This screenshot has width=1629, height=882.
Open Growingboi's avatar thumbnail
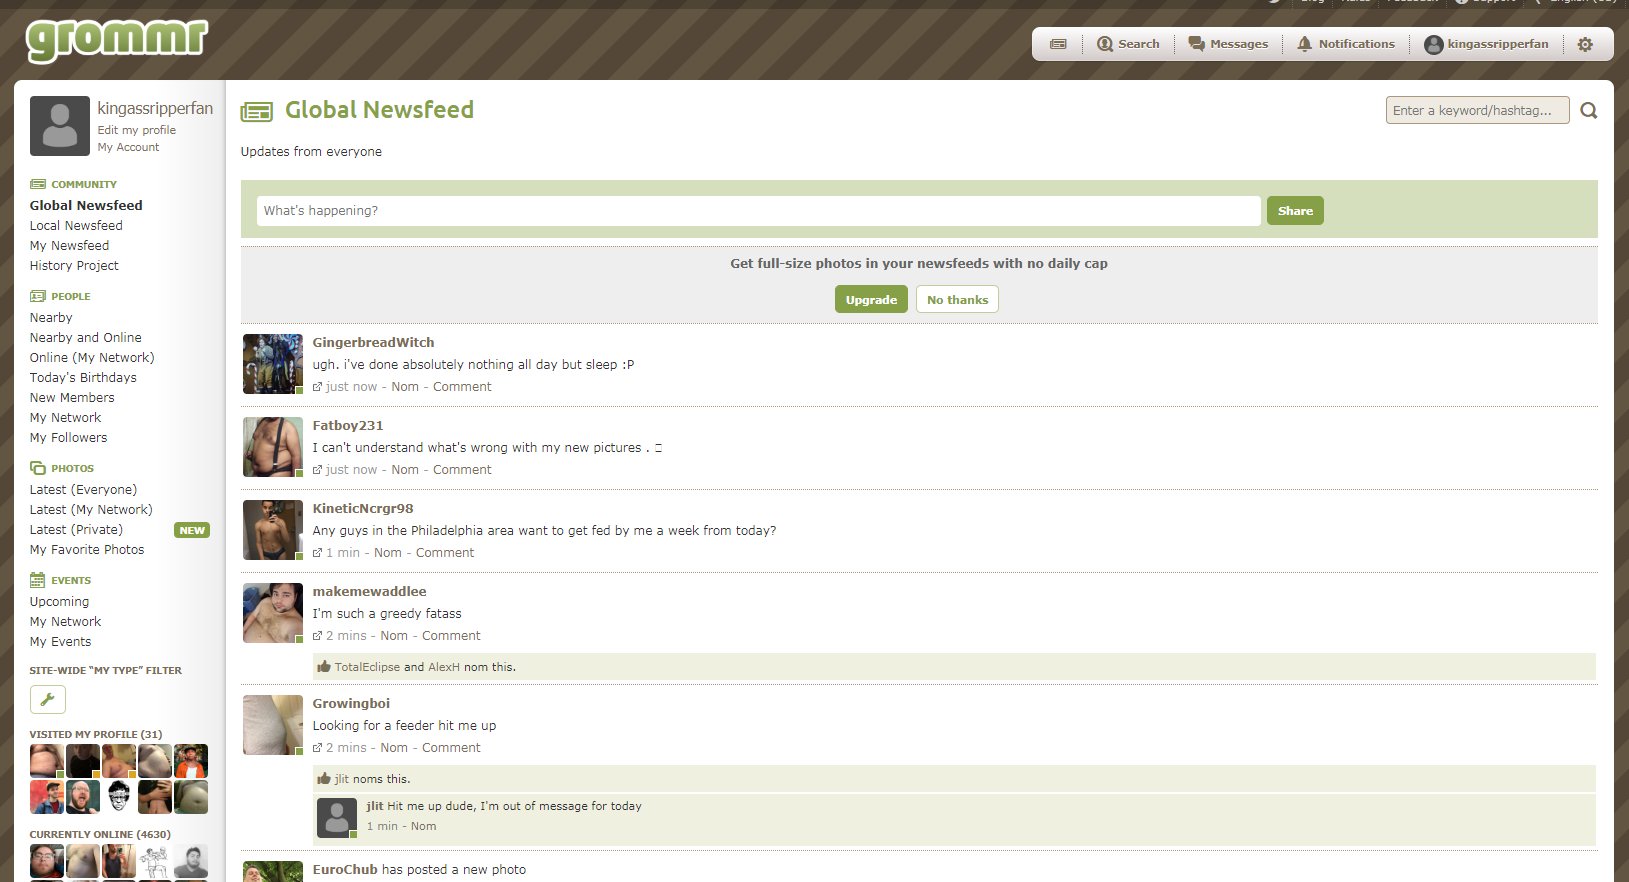click(273, 725)
